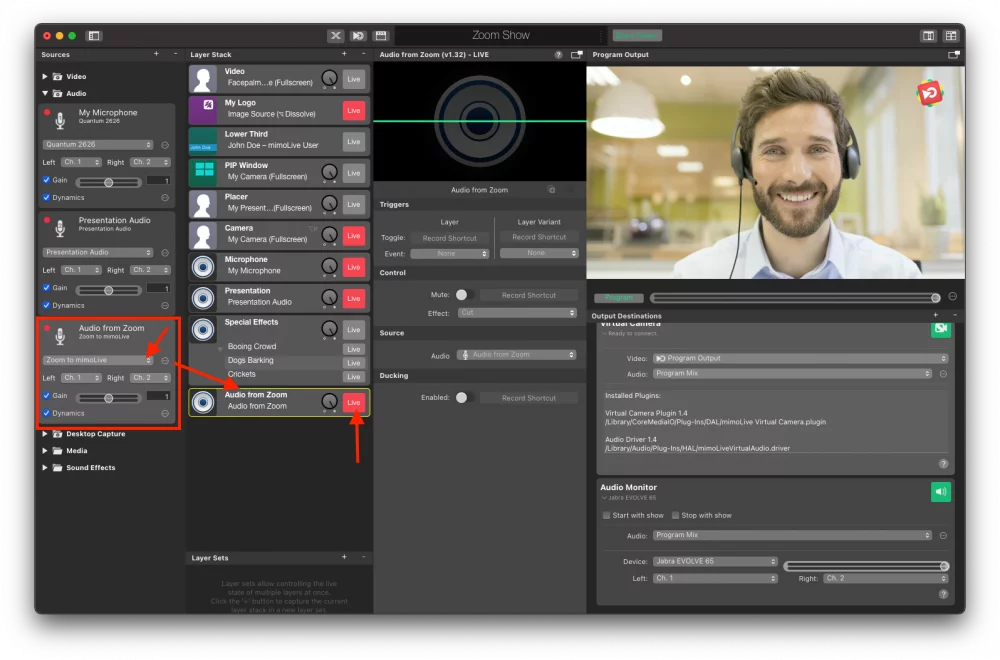Toggle the sidebar icon in the title bar
This screenshot has height=660, width=1000.
pyautogui.click(x=94, y=36)
